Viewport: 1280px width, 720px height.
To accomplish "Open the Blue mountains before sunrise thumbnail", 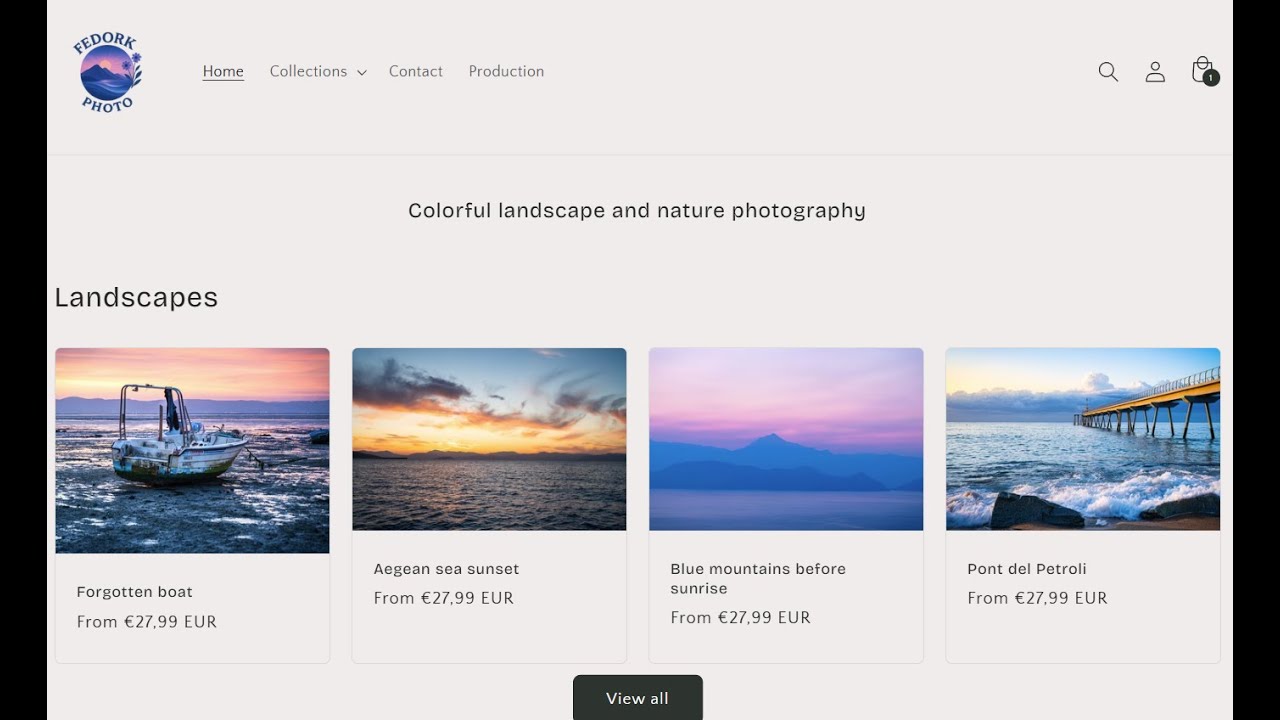I will (786, 439).
